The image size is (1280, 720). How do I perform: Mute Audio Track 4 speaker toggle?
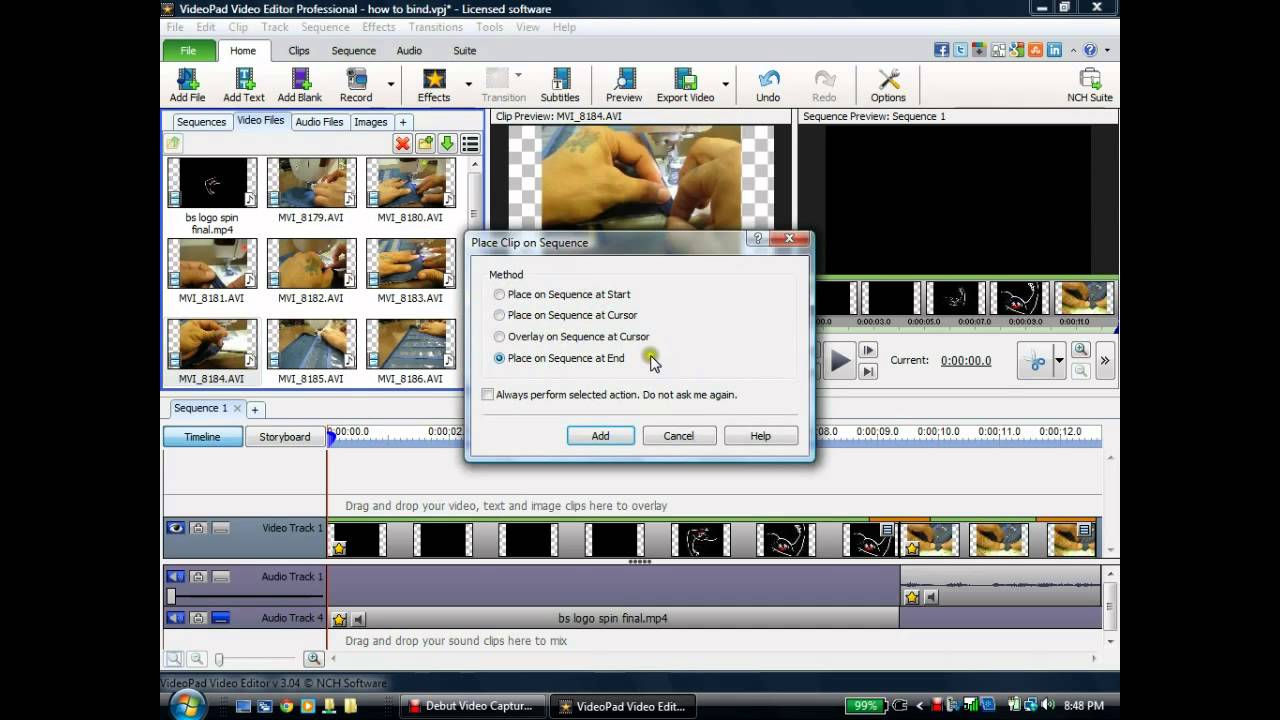(176, 618)
